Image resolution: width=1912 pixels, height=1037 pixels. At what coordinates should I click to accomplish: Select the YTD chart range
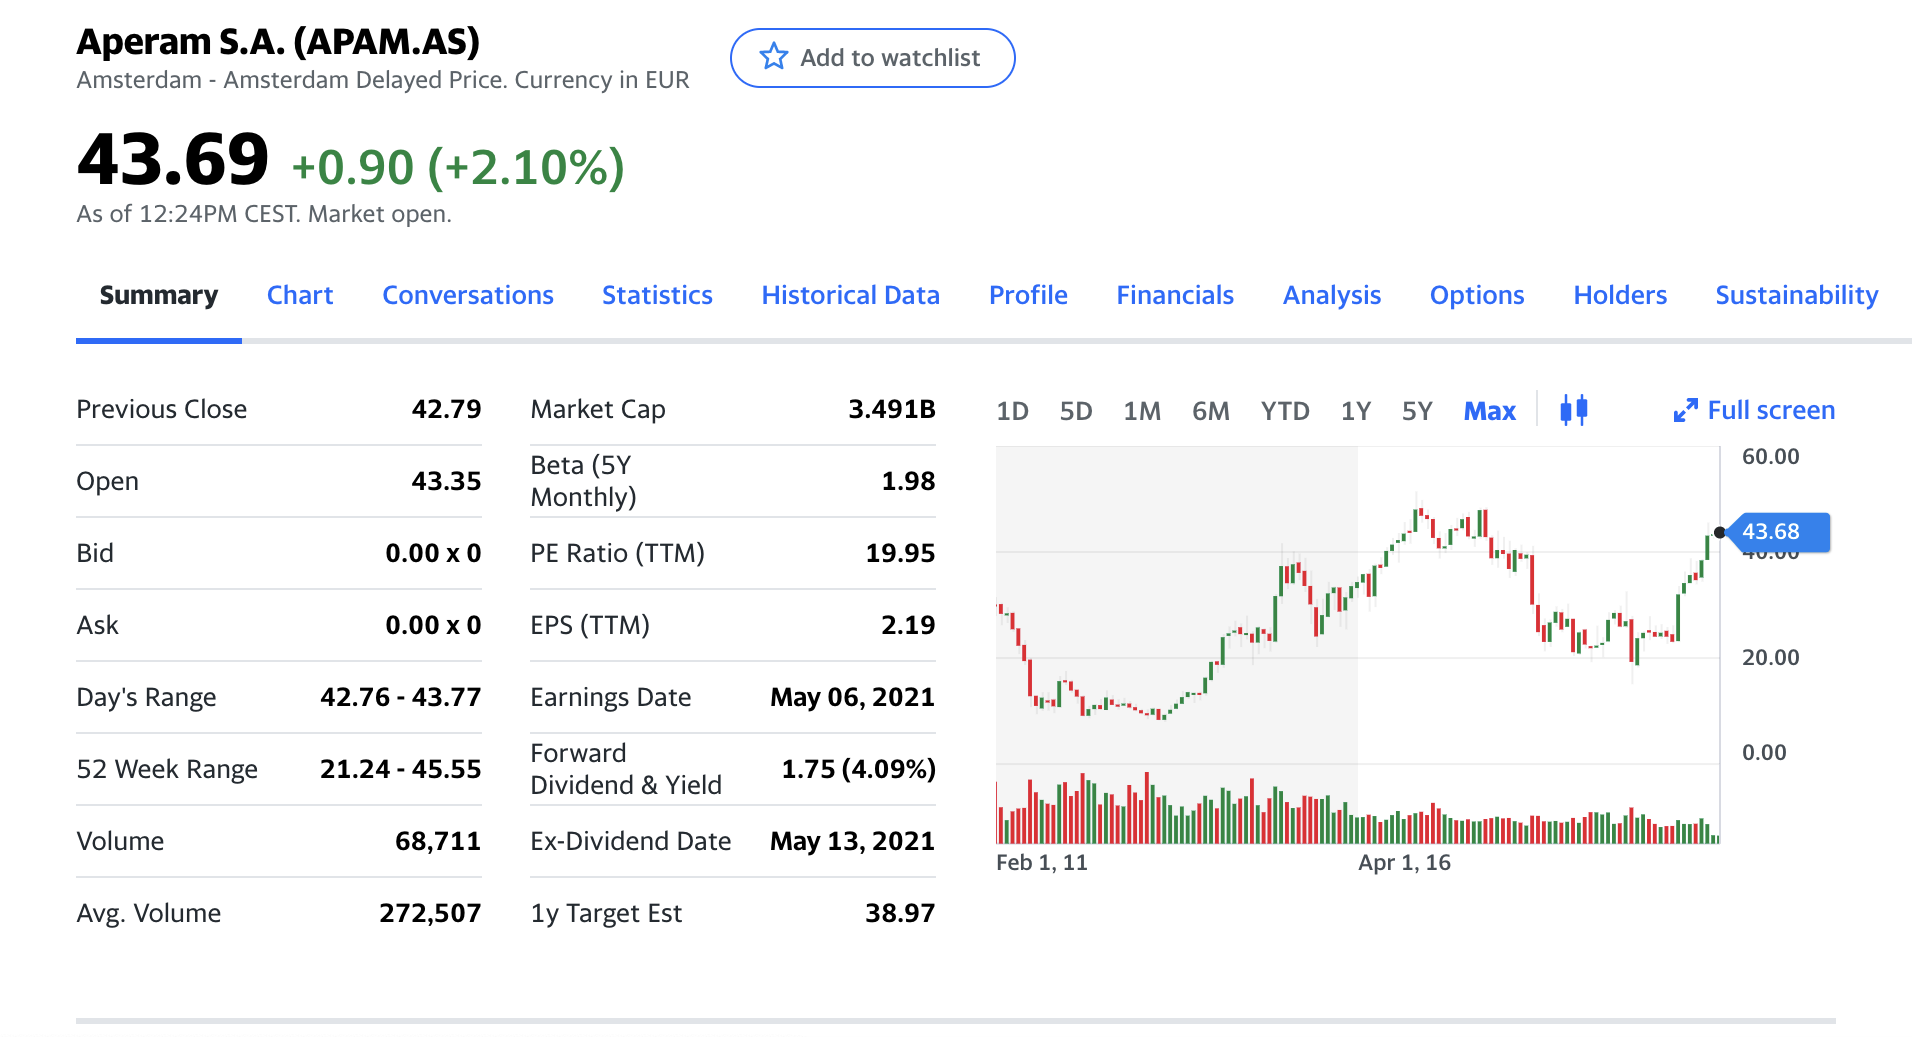pos(1285,411)
